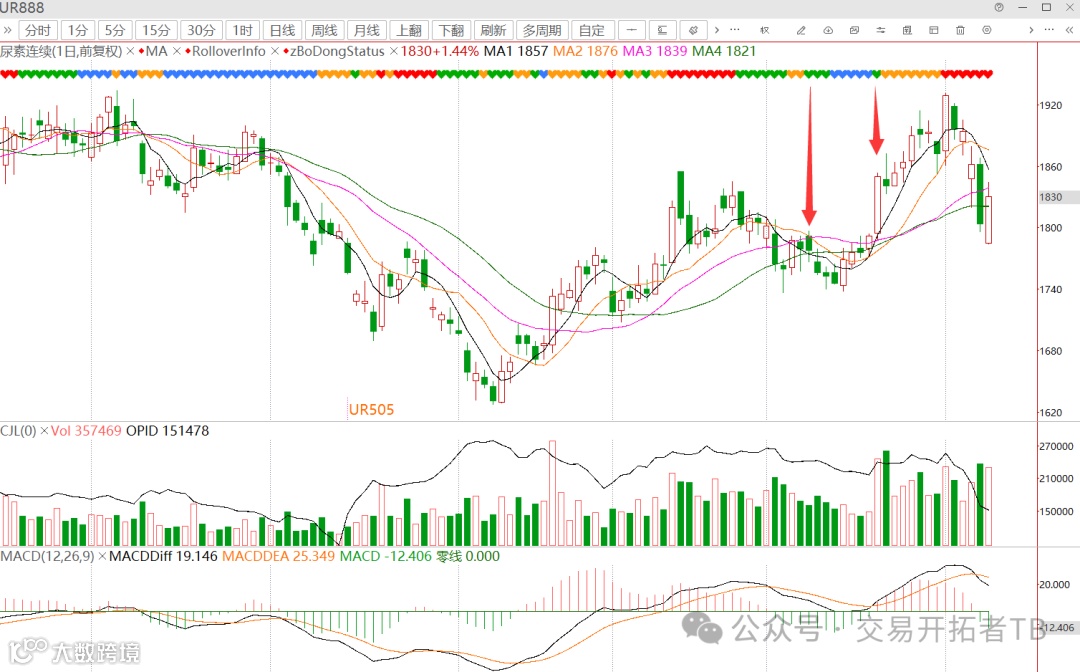
Task: Open the first toolbar ellipsis menu
Action: (x=736, y=30)
